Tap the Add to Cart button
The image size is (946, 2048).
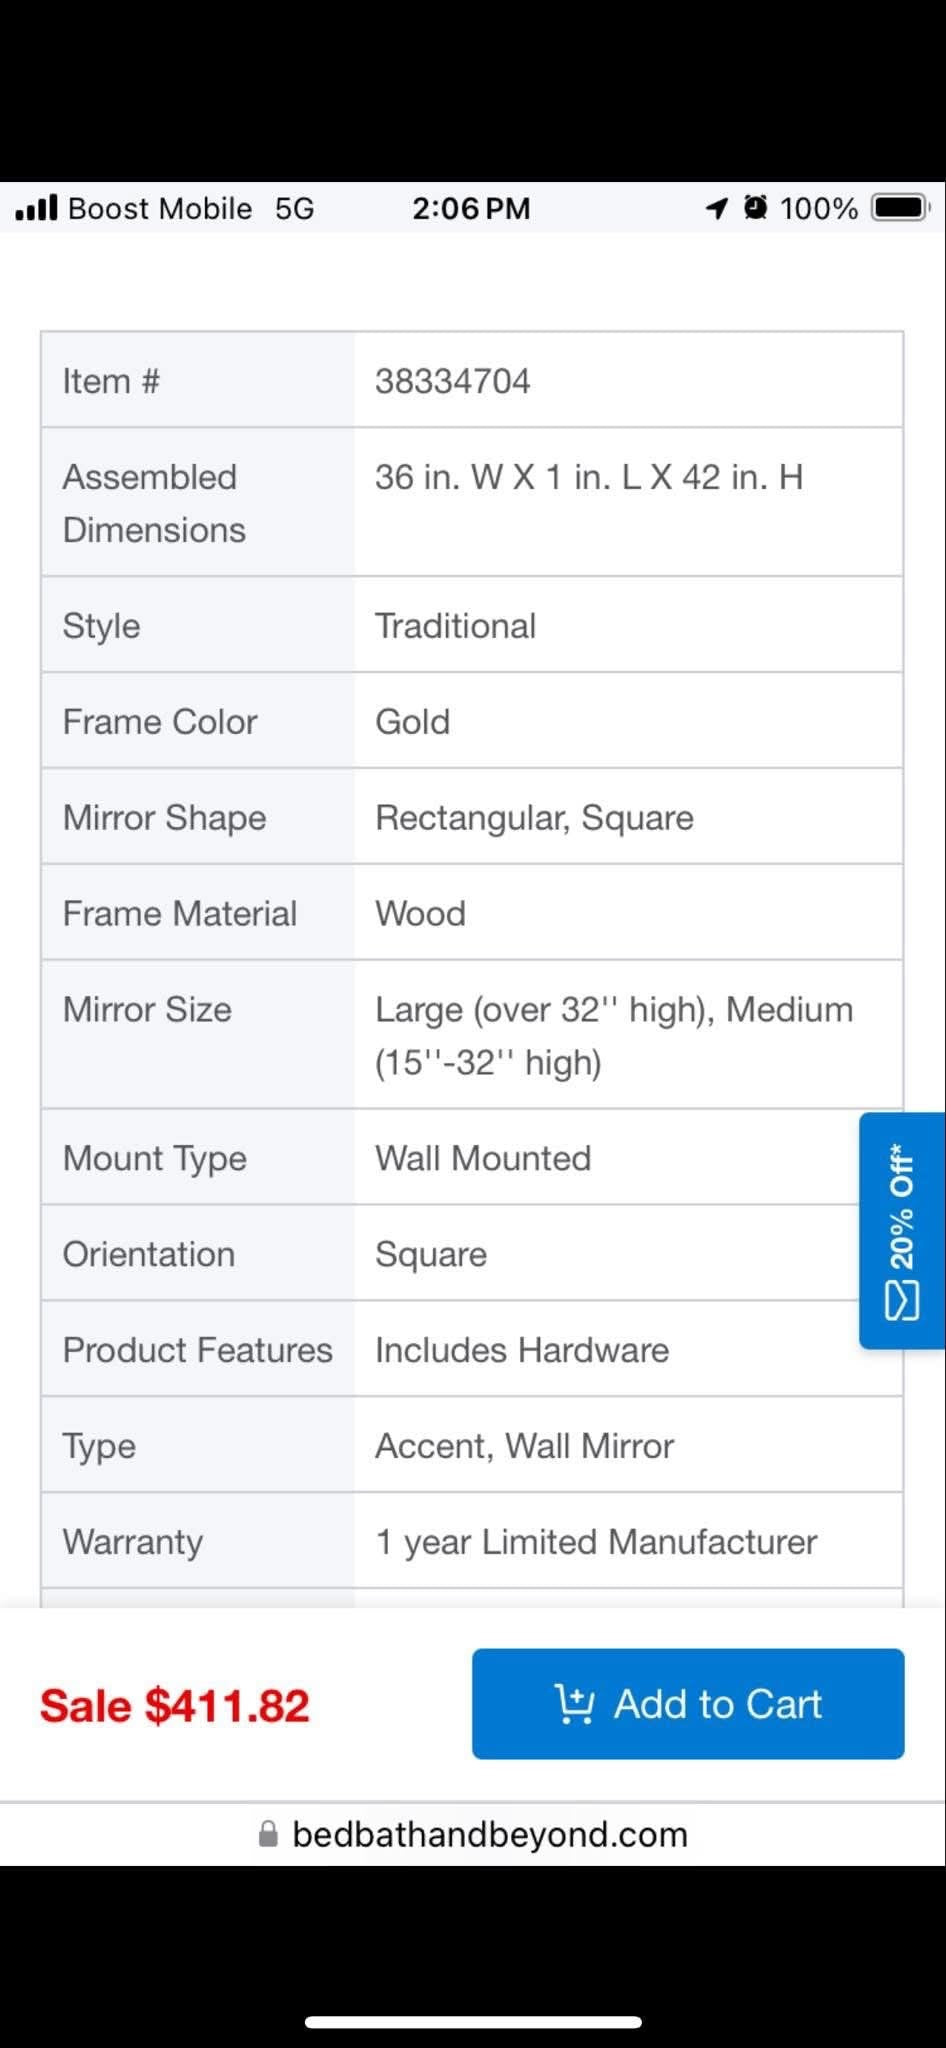tap(688, 1704)
